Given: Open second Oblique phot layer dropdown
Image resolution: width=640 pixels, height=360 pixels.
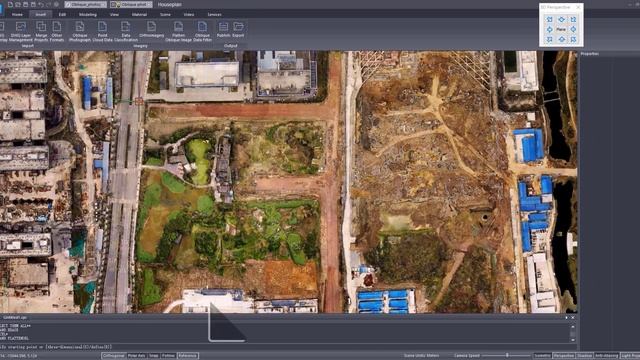Looking at the screenshot, I should point(131,4).
